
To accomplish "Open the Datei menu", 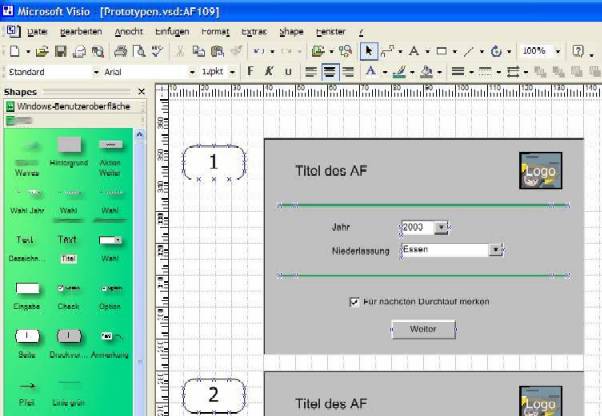I will pyautogui.click(x=37, y=32).
